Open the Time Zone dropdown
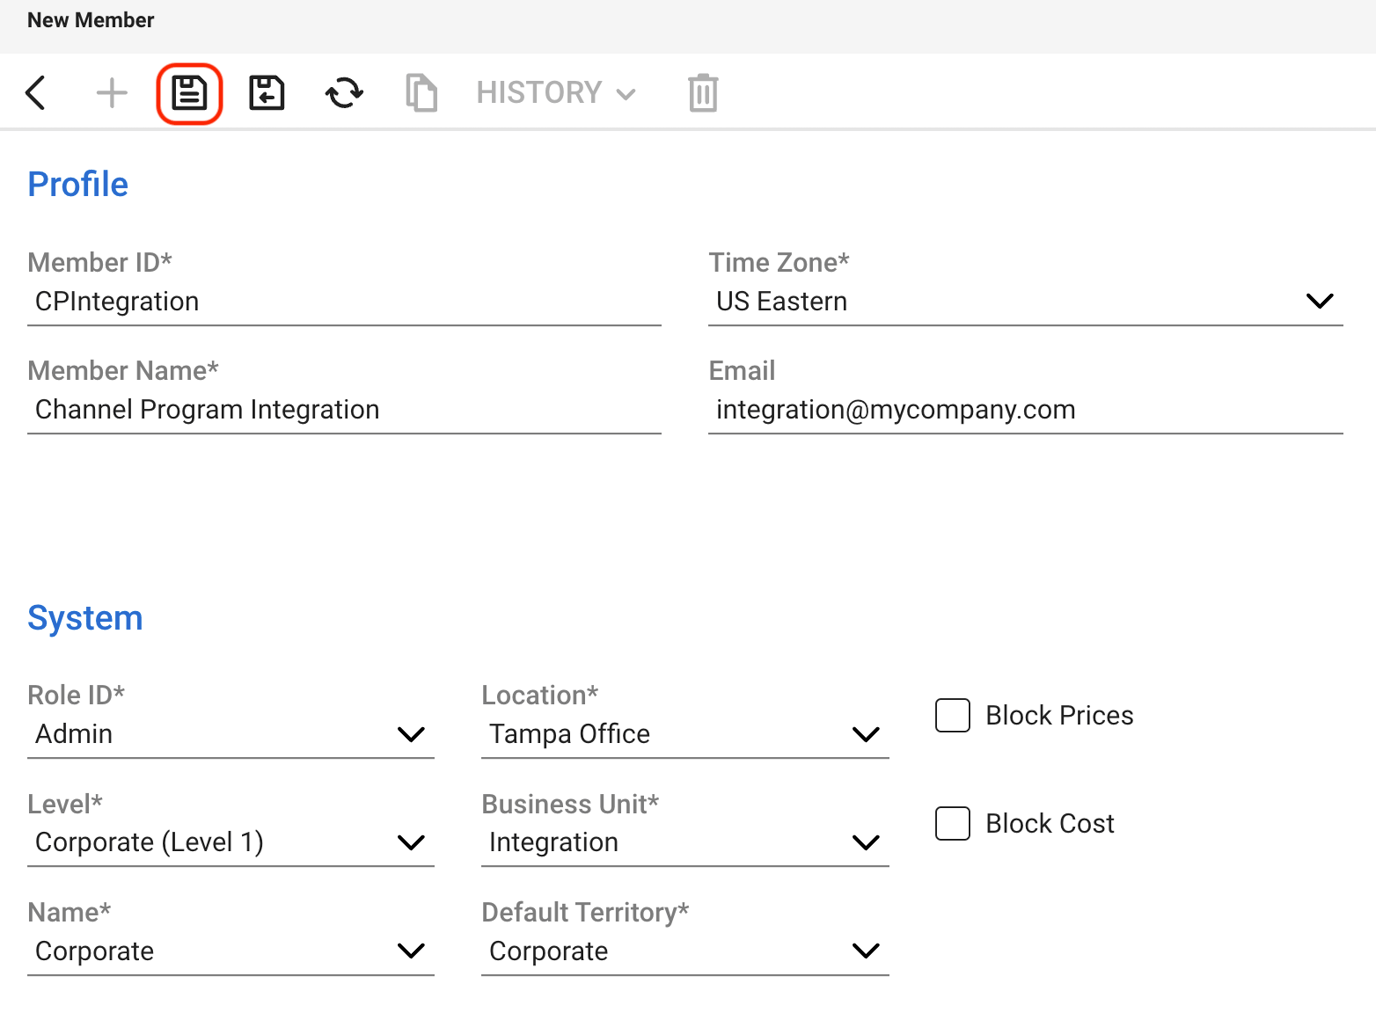Image resolution: width=1376 pixels, height=1020 pixels. click(1320, 300)
